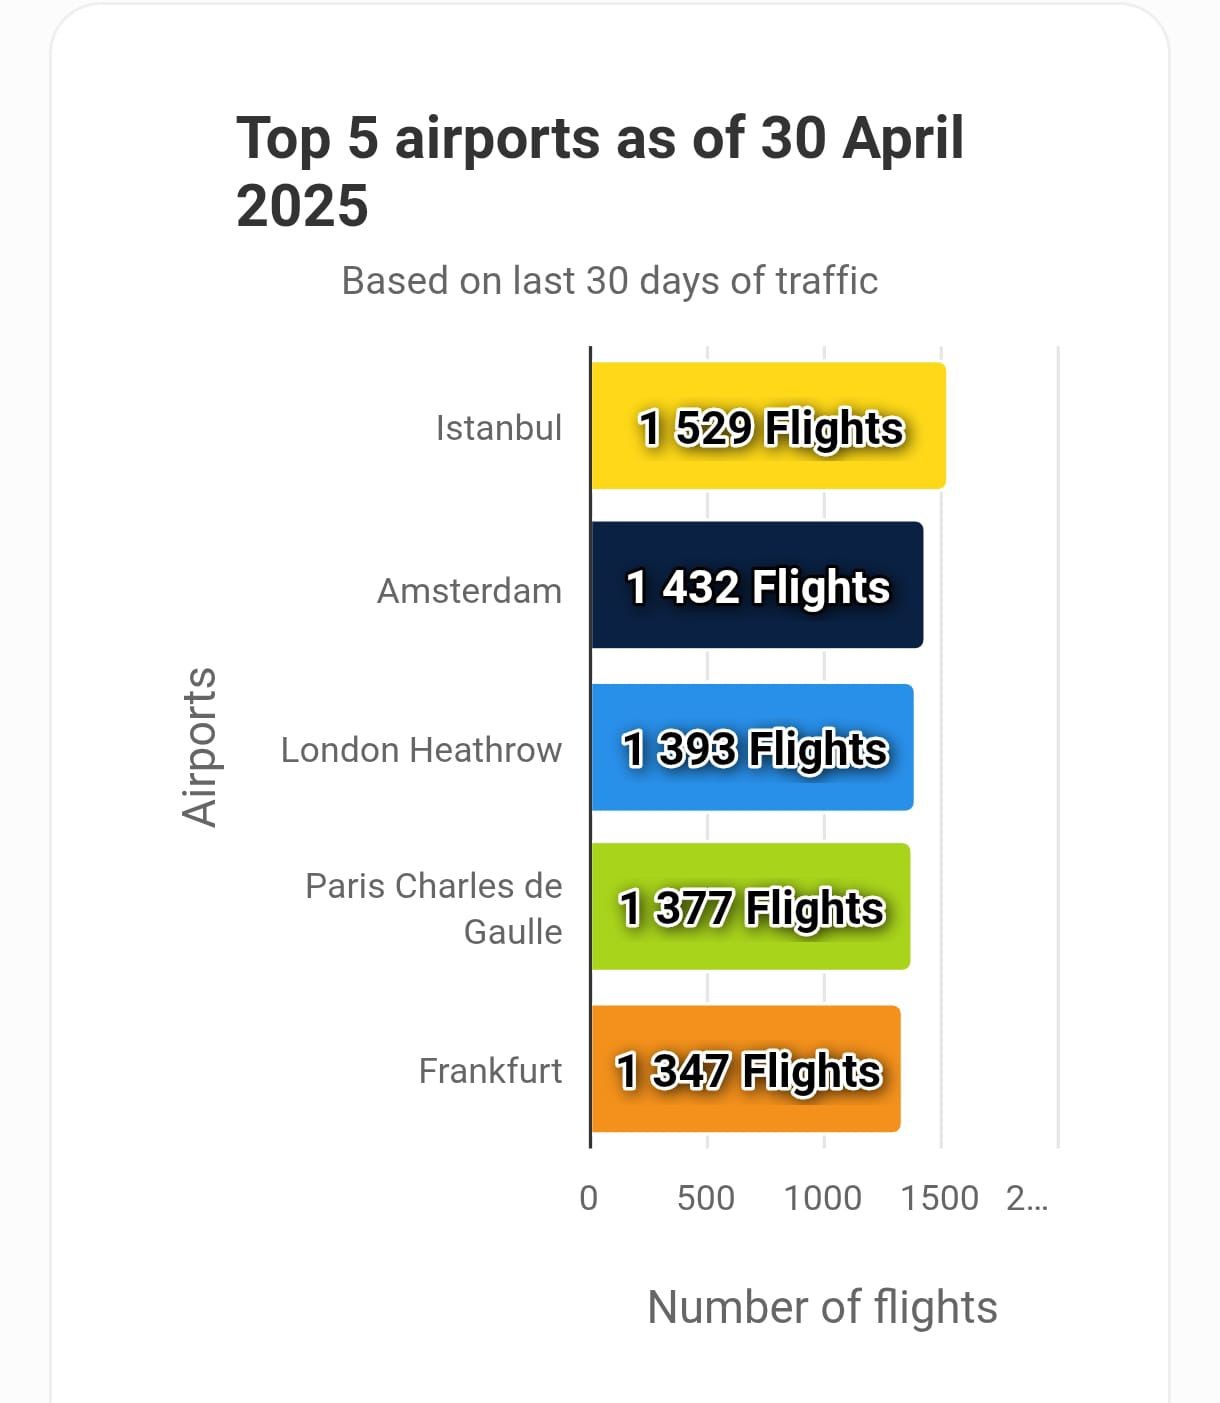Click the Frankfurt airport axis label

click(490, 1071)
